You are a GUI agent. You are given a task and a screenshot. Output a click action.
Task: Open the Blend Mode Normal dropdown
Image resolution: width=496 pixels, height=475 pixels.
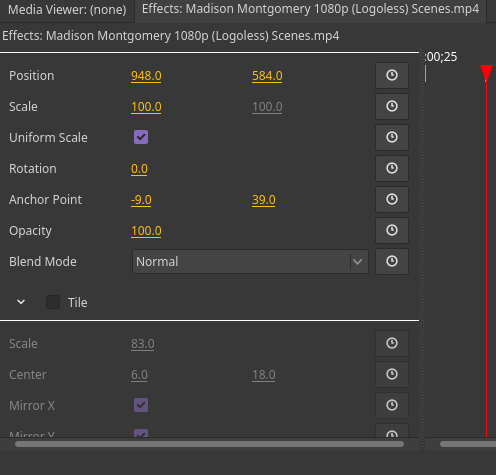(250, 262)
